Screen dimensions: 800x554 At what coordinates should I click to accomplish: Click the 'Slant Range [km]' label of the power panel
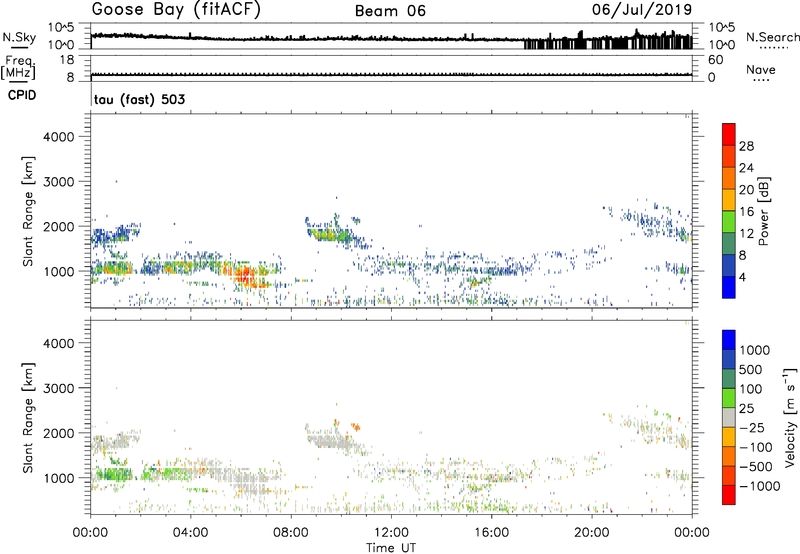pos(28,211)
